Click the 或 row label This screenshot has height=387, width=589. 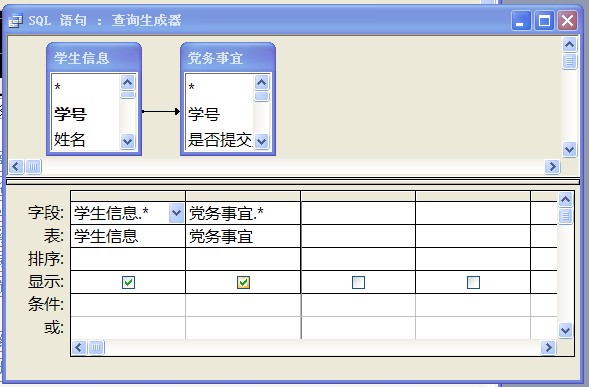pos(54,328)
